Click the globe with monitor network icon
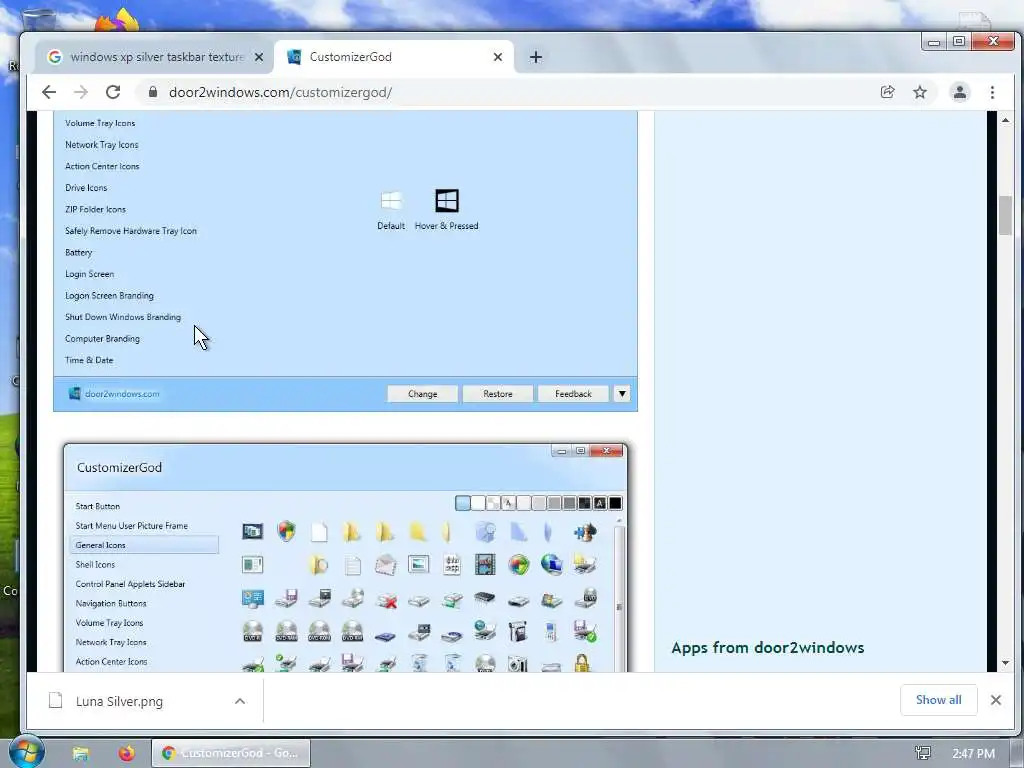 pyautogui.click(x=552, y=564)
